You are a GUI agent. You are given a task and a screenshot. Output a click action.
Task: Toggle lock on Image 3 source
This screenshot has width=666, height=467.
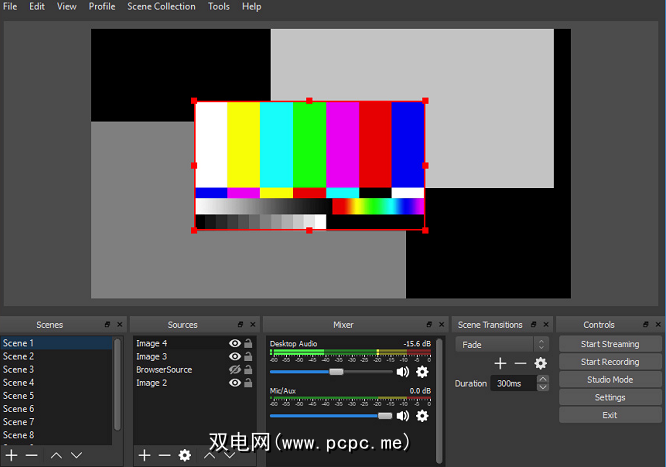click(248, 357)
